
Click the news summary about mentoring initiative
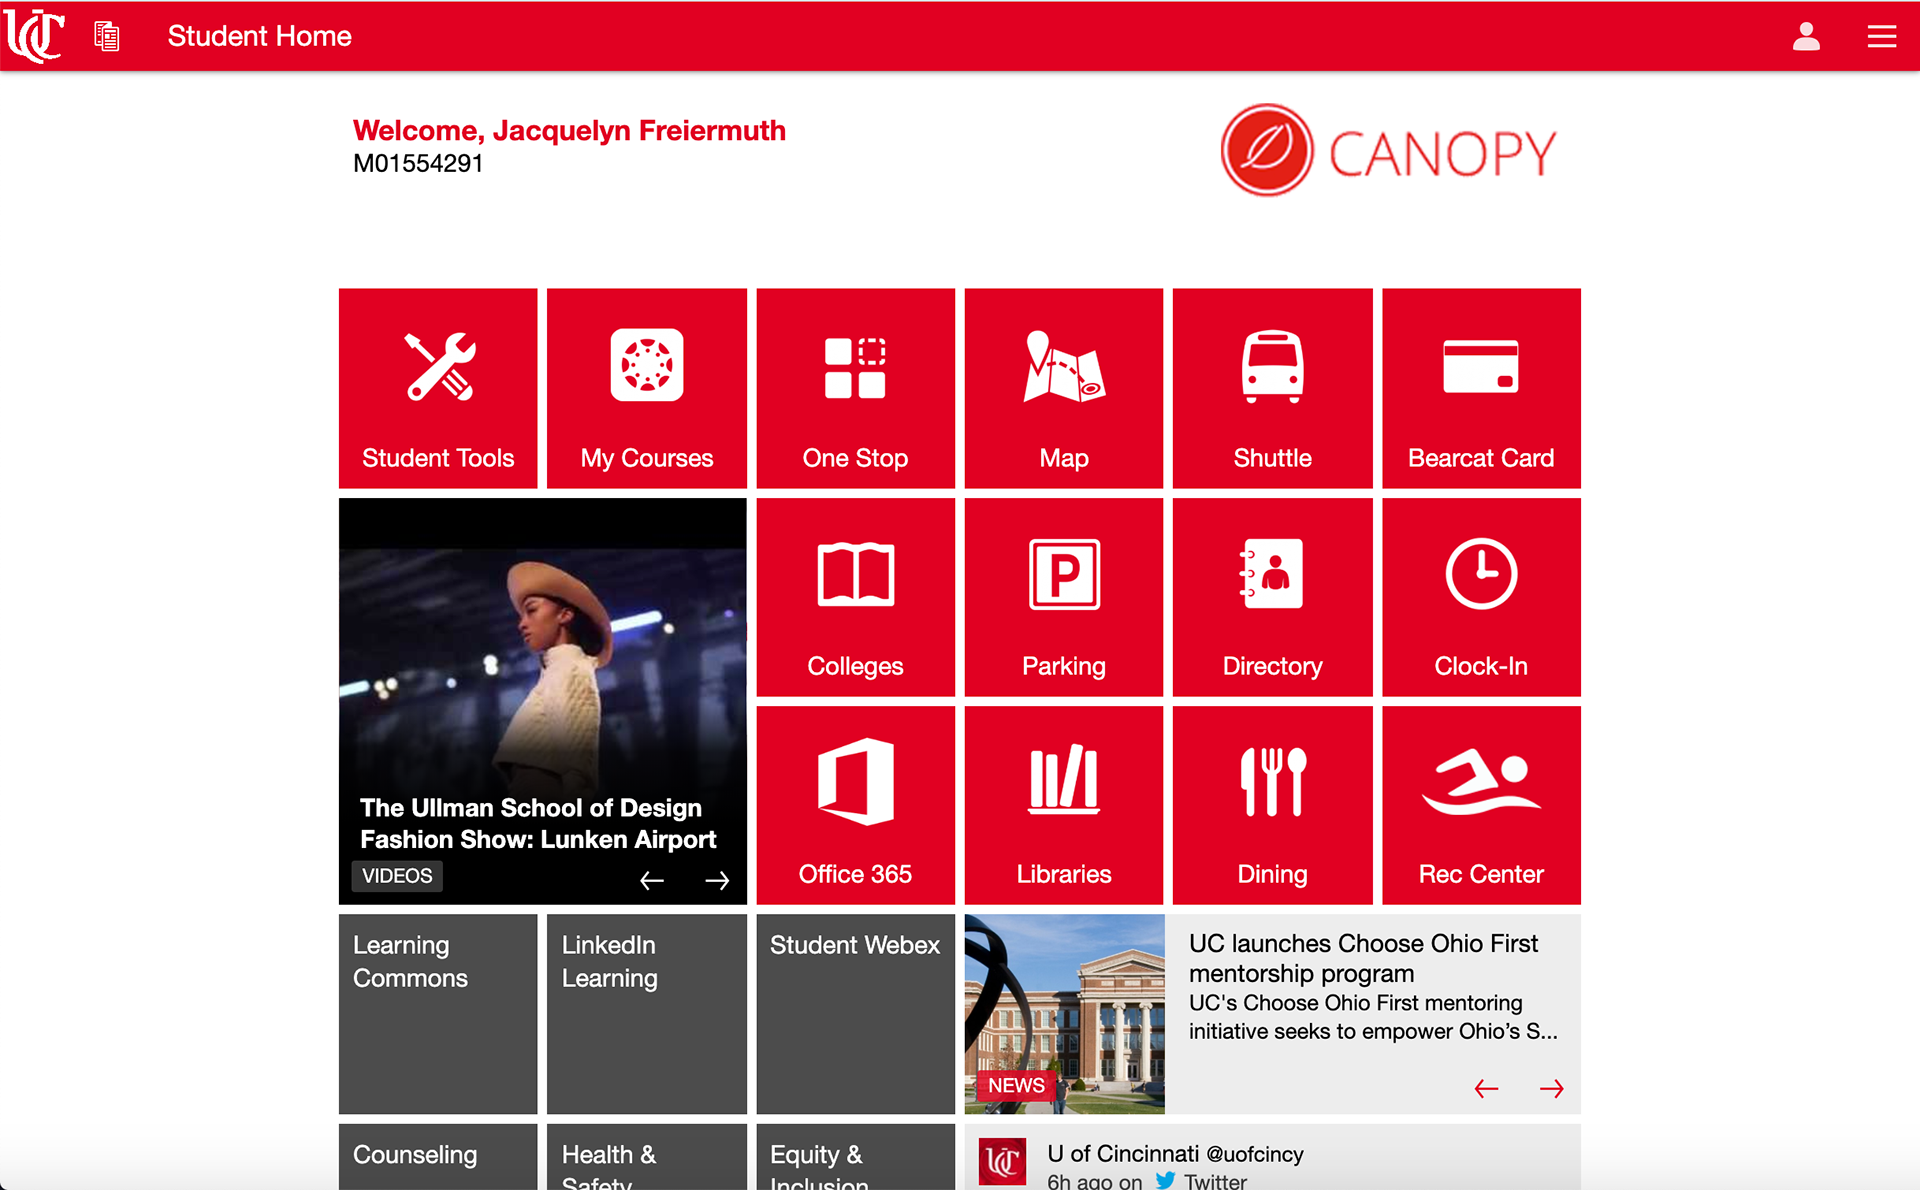(1373, 1017)
